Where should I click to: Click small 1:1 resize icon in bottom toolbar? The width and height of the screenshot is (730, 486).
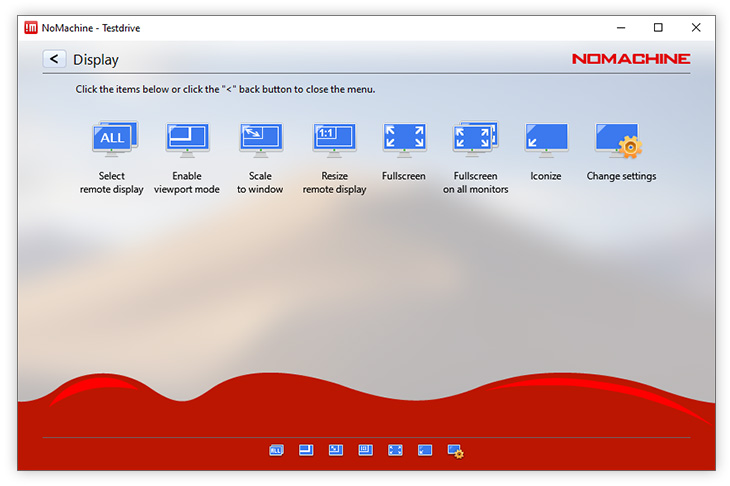[x=365, y=451]
